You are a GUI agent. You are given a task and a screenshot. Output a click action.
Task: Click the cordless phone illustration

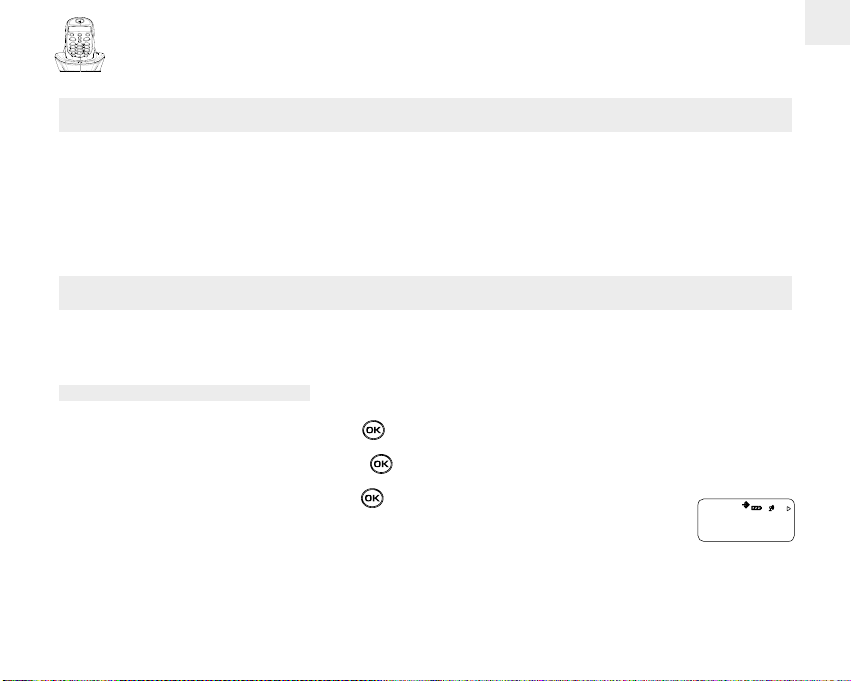[x=80, y=44]
